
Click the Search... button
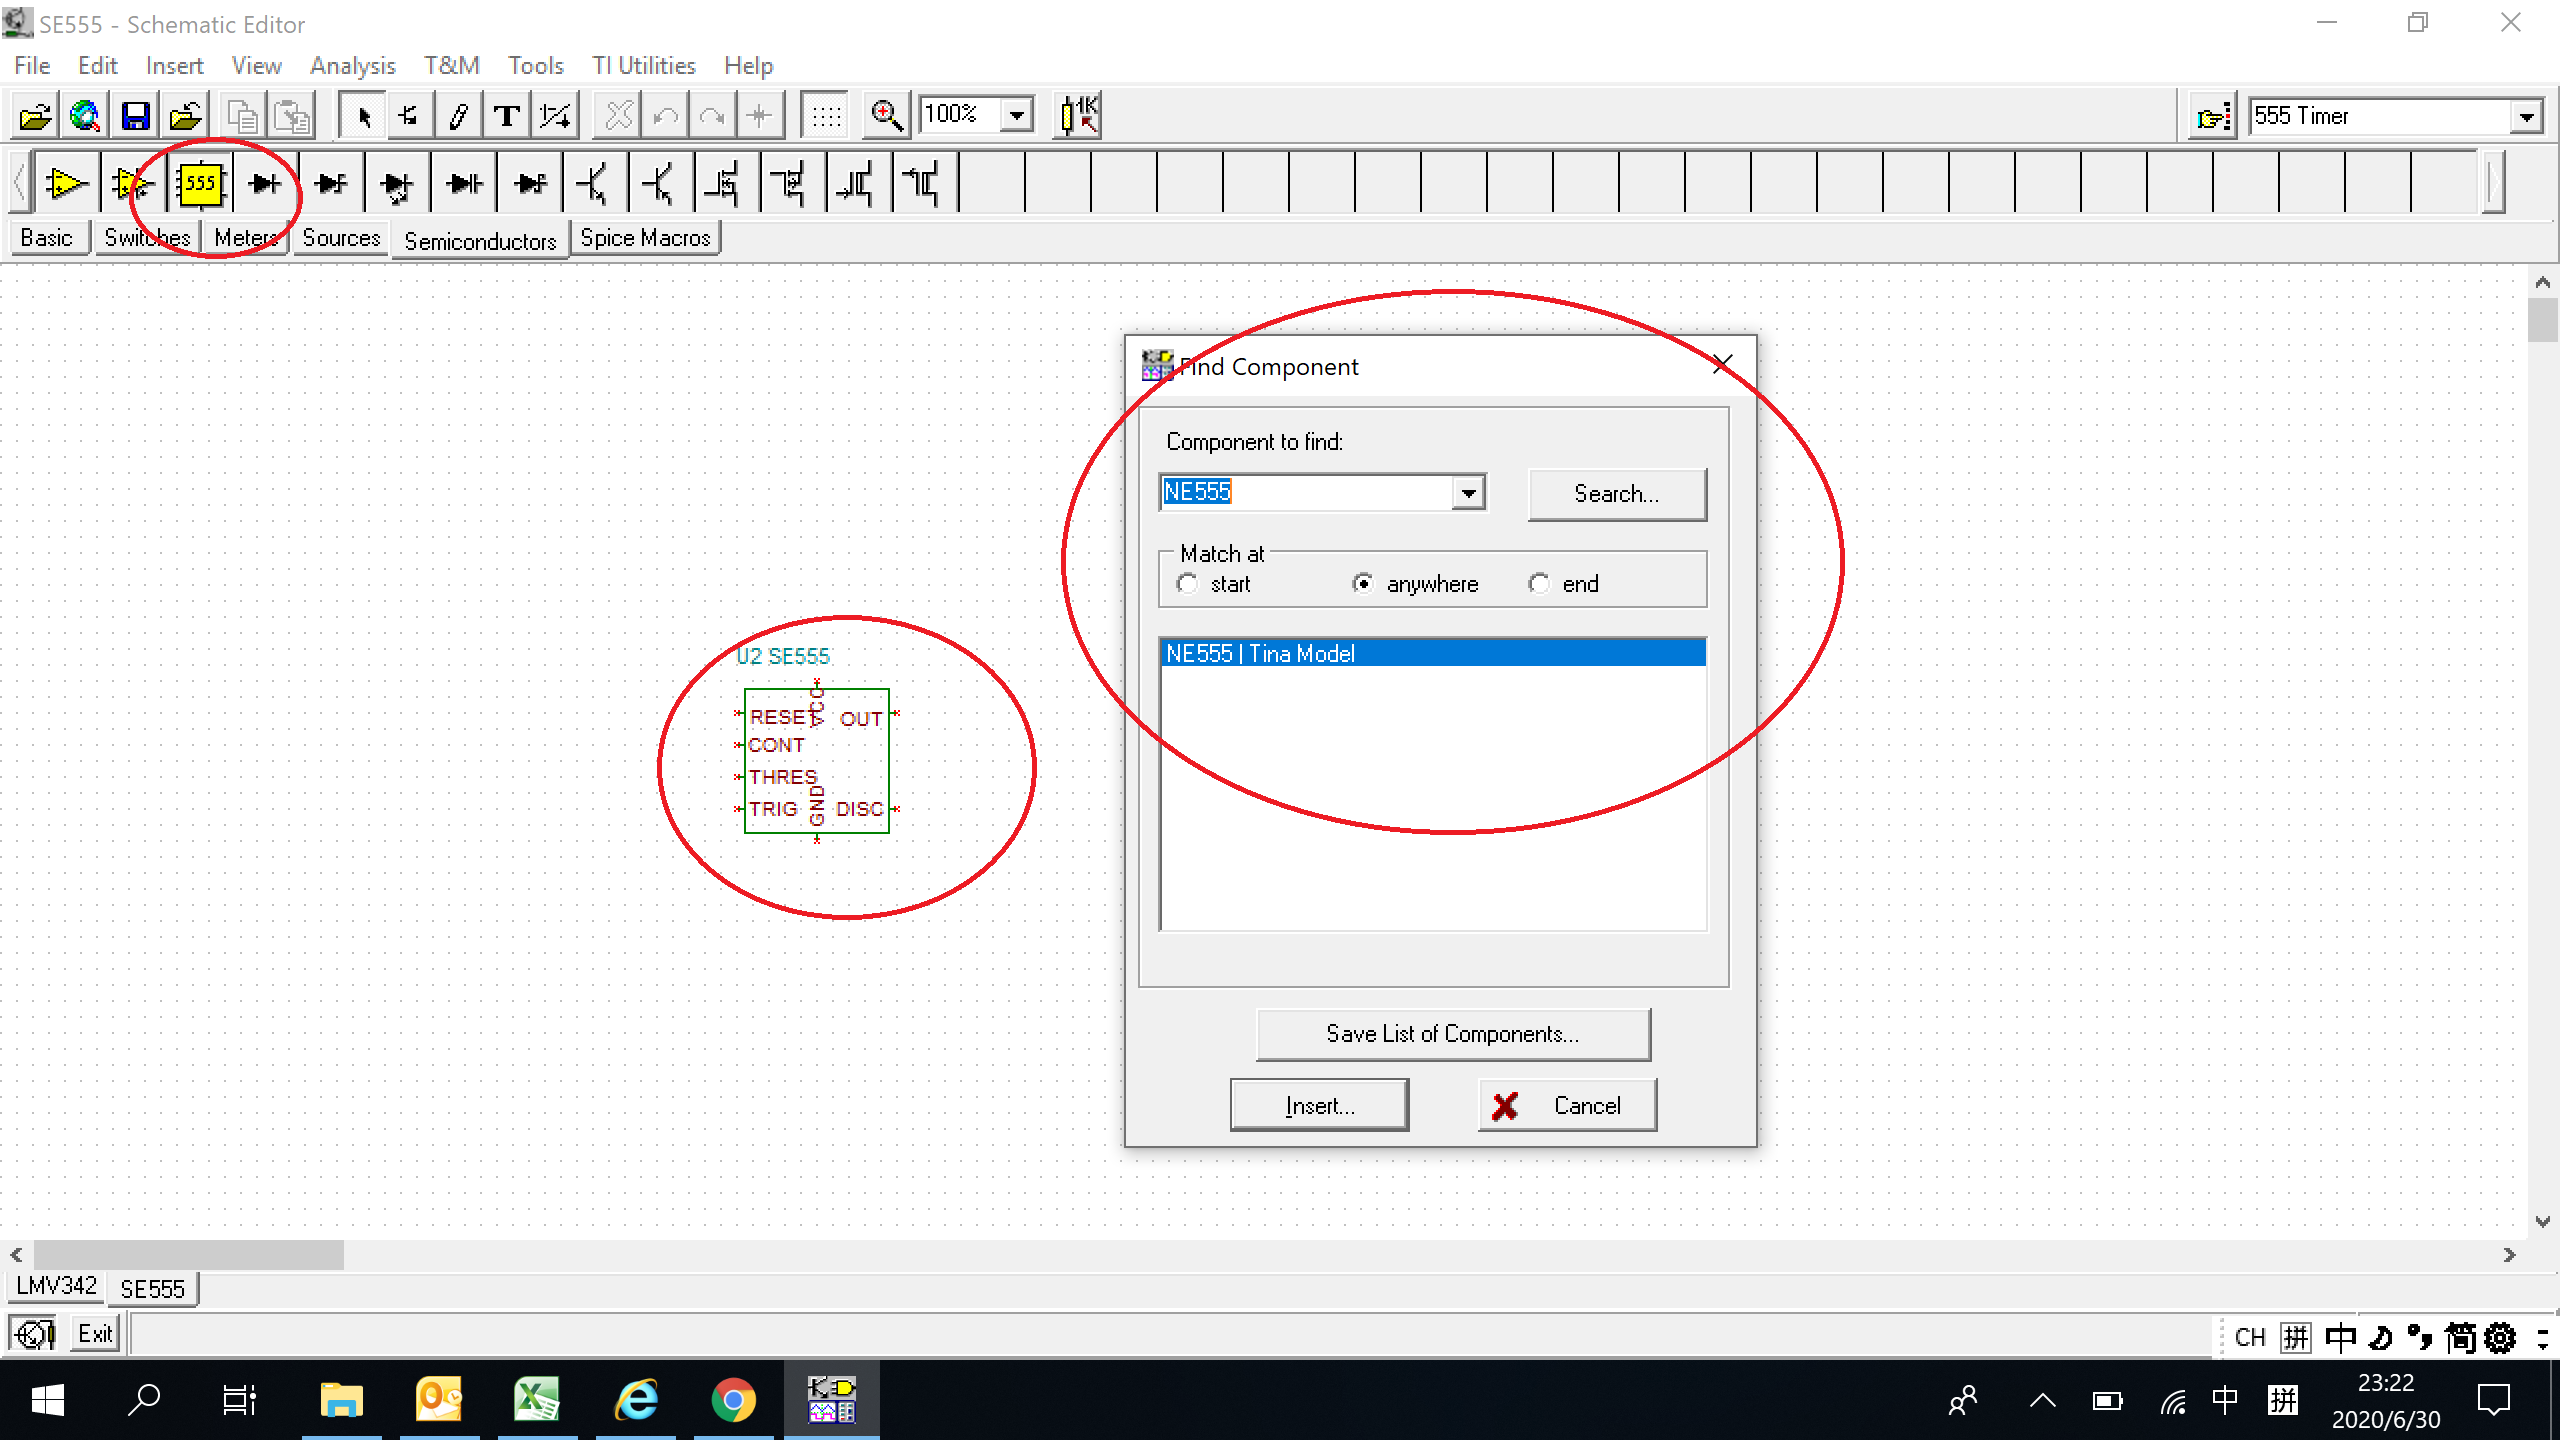pyautogui.click(x=1616, y=494)
